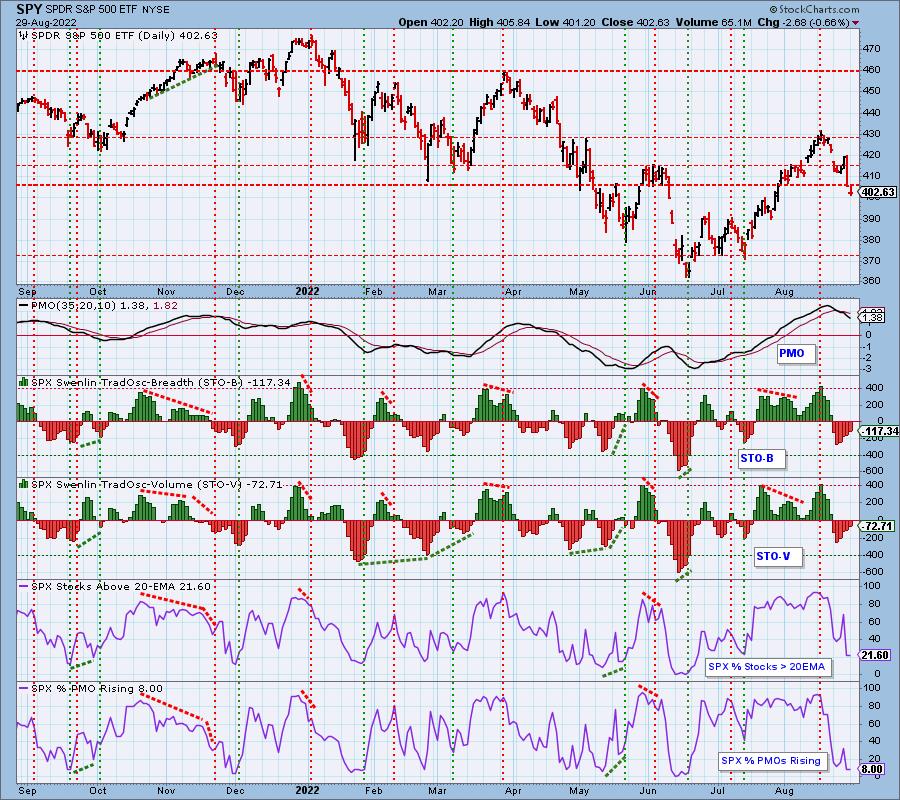
Task: Click the red down arrow beside Chg
Action: 856,23
